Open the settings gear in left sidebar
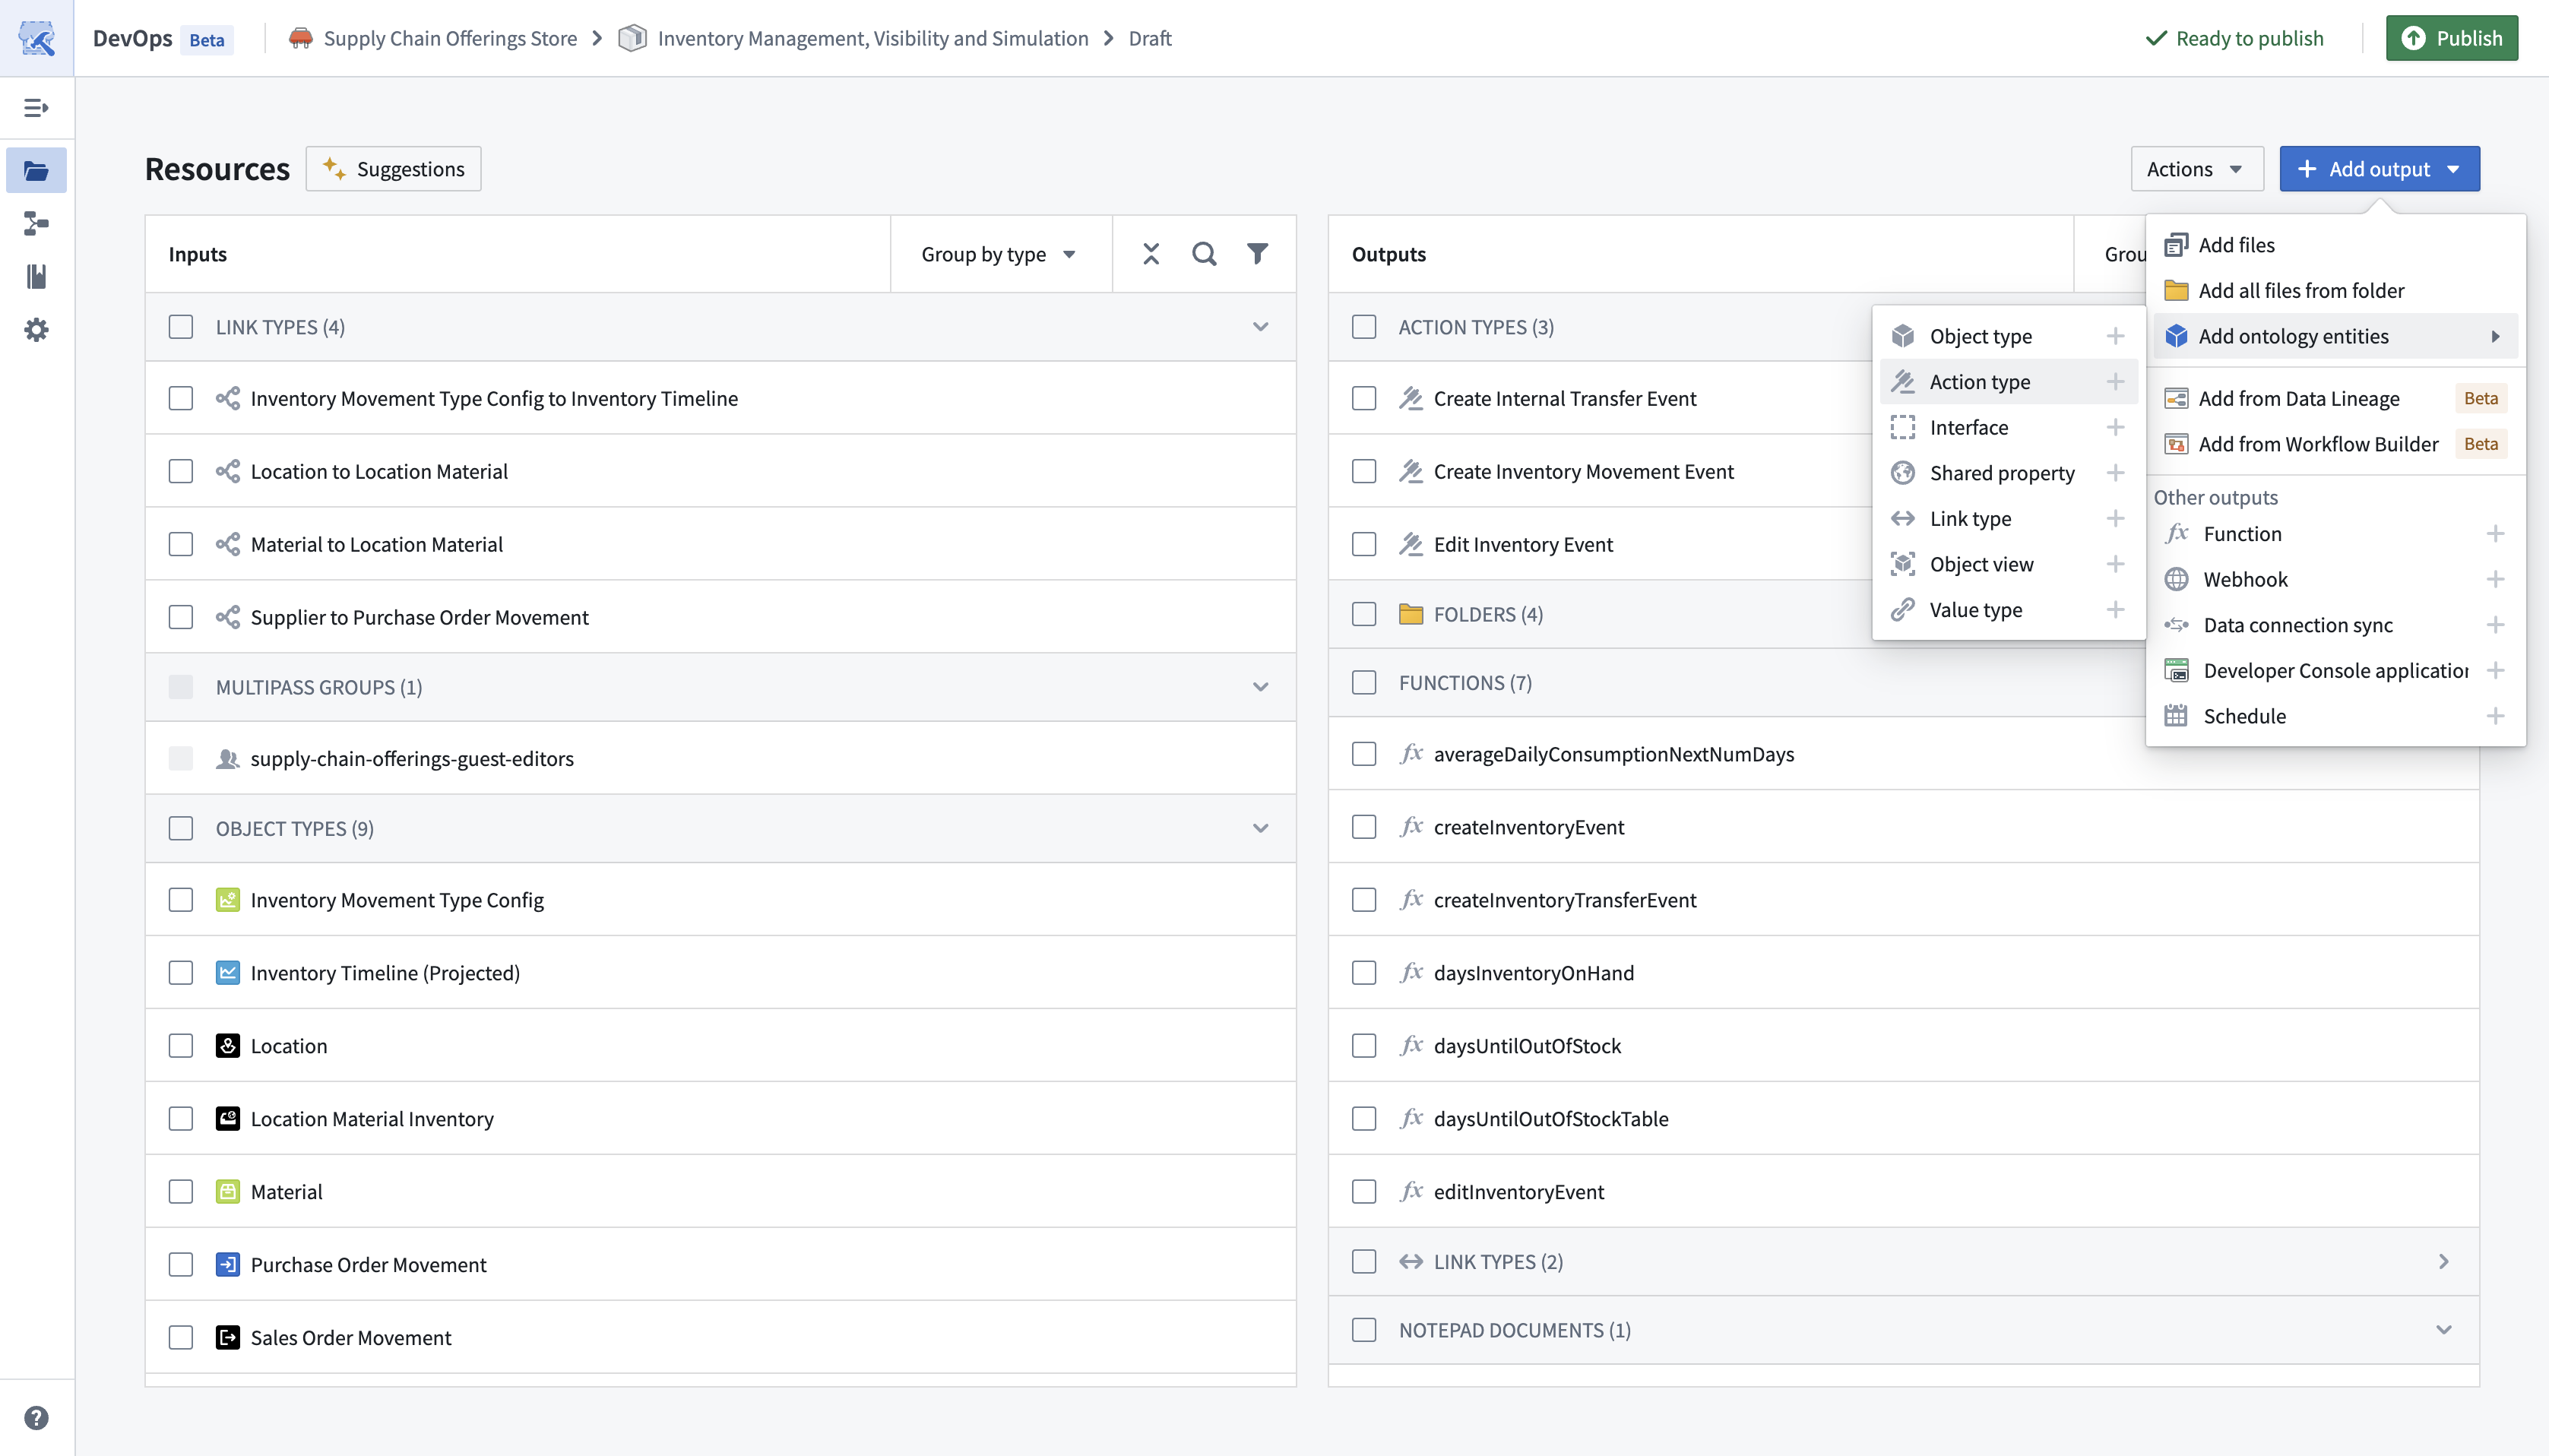Image resolution: width=2549 pixels, height=1456 pixels. [x=36, y=330]
